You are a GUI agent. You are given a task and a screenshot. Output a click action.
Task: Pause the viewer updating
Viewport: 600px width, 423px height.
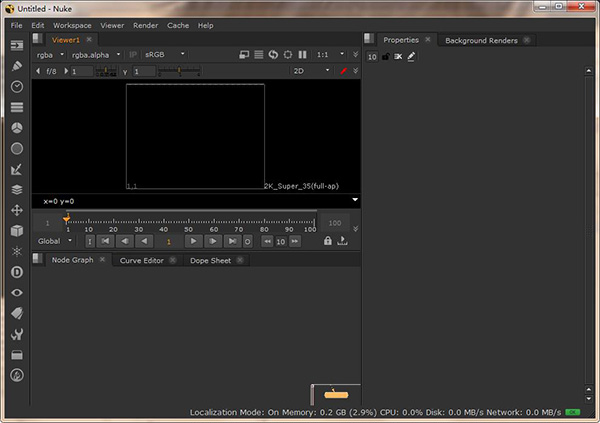[x=302, y=55]
